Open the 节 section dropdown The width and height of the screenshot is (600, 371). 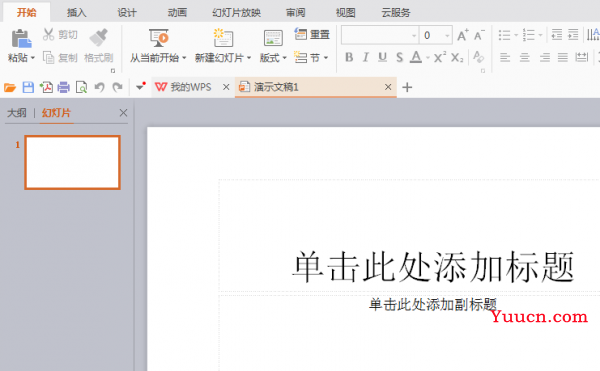326,58
